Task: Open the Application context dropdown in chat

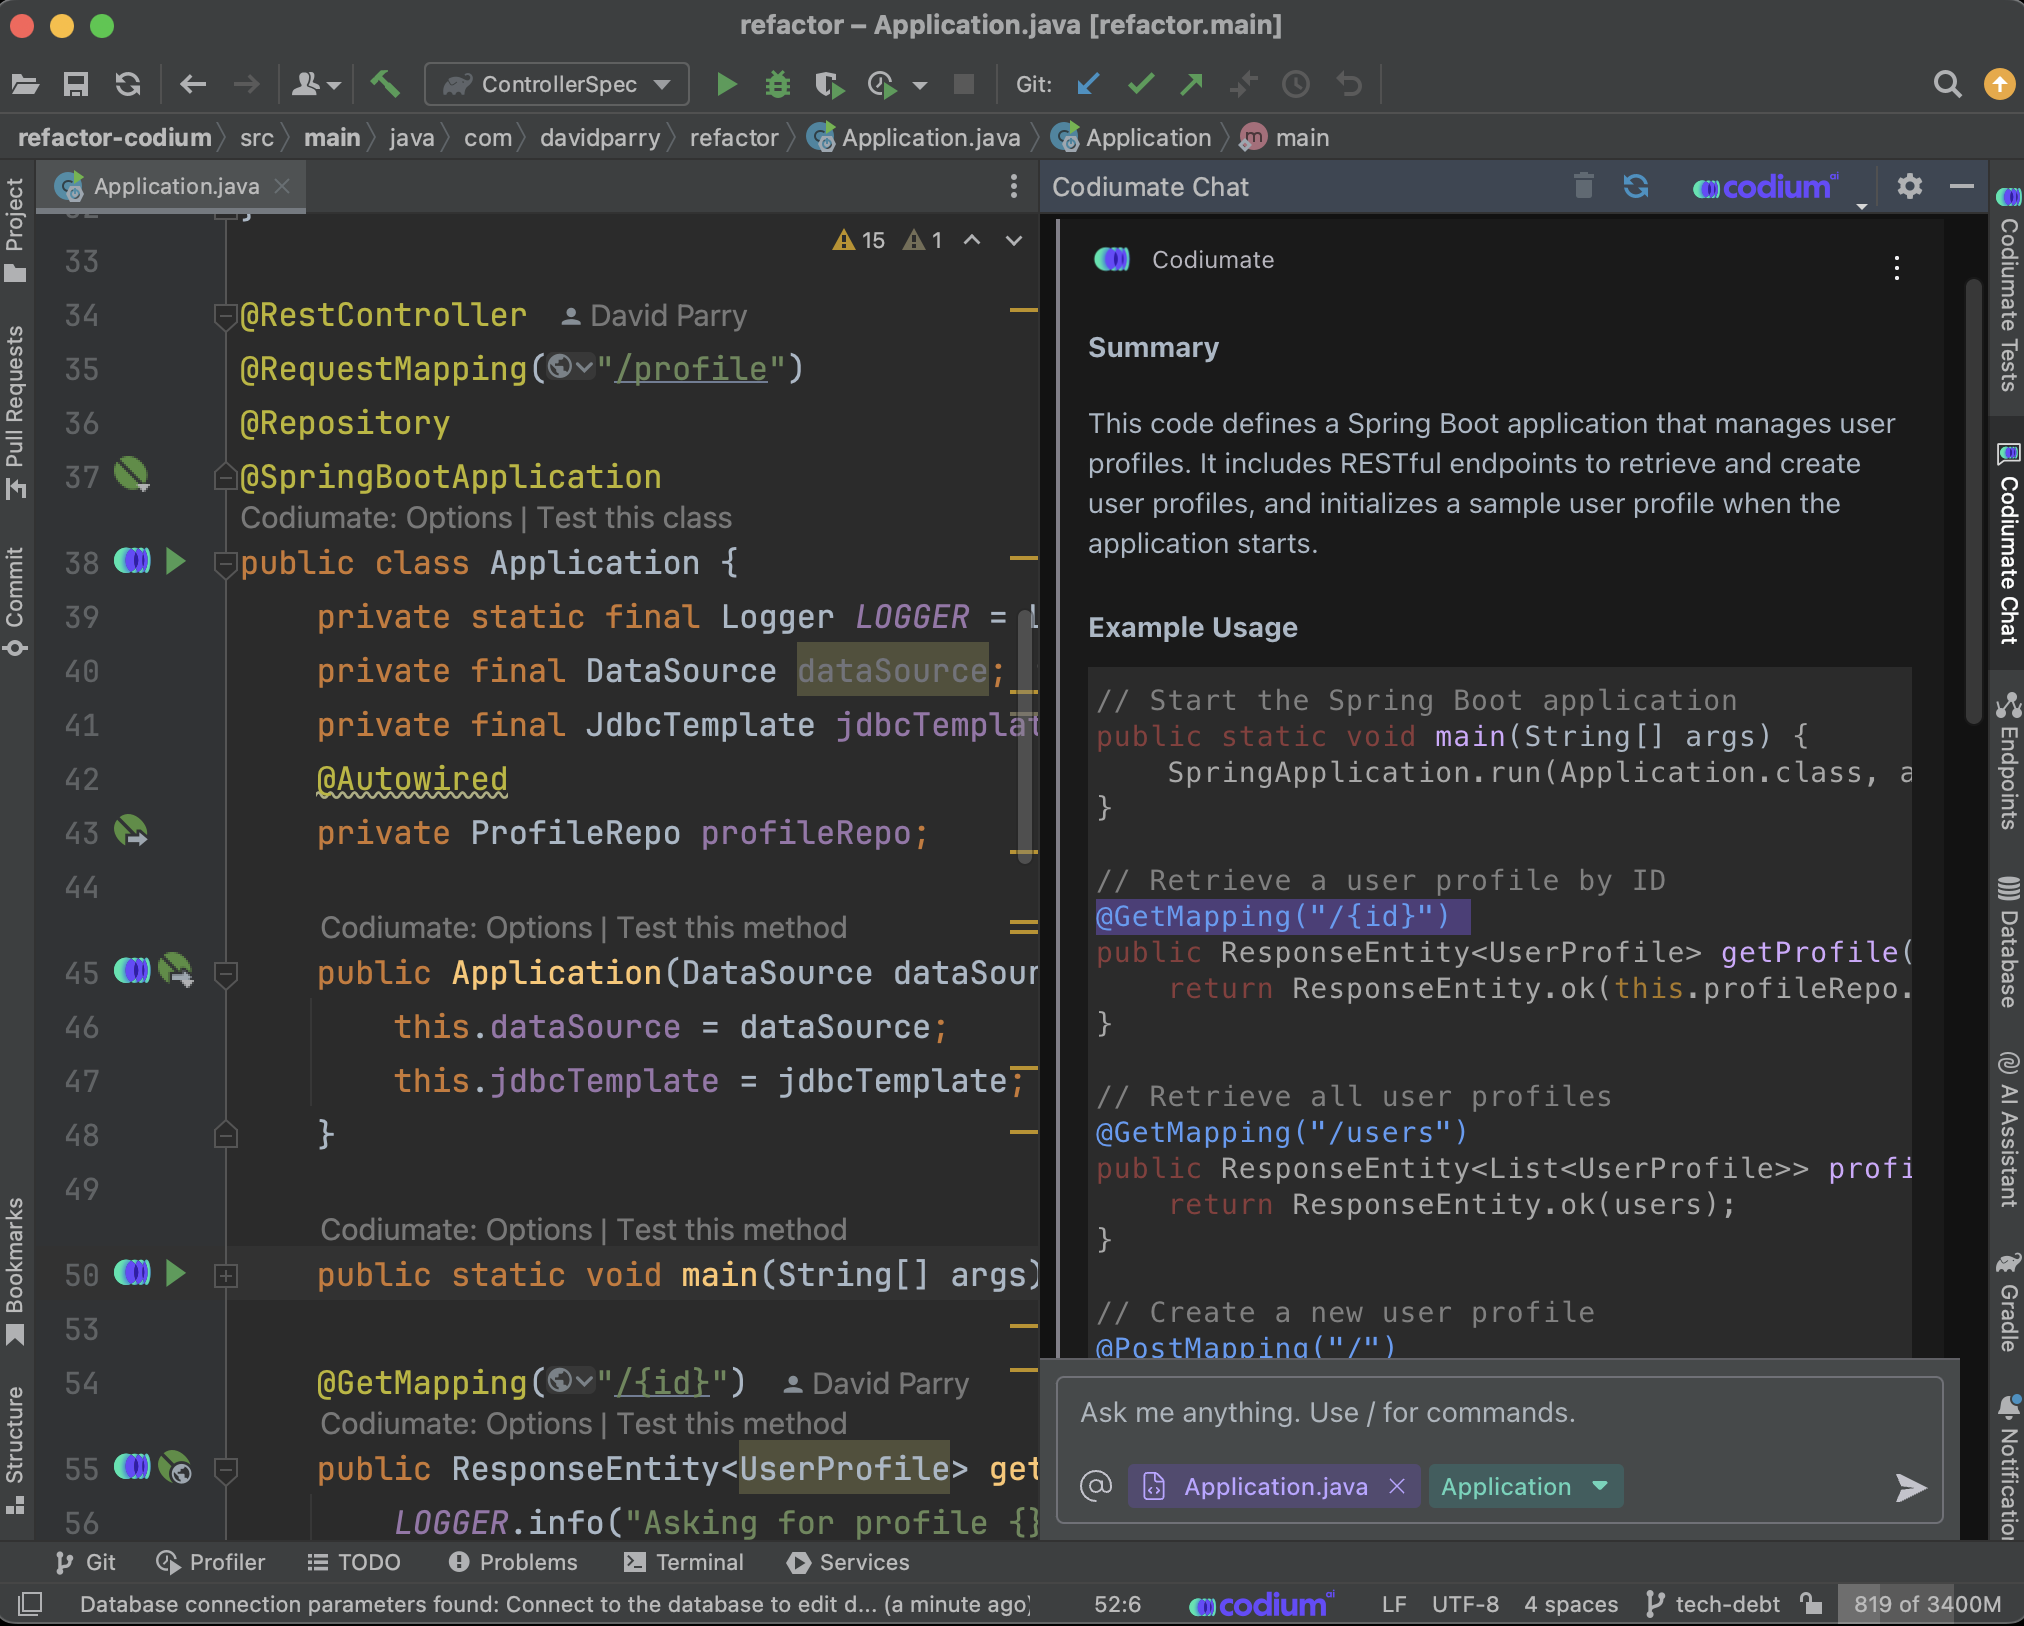Action: click(1525, 1486)
